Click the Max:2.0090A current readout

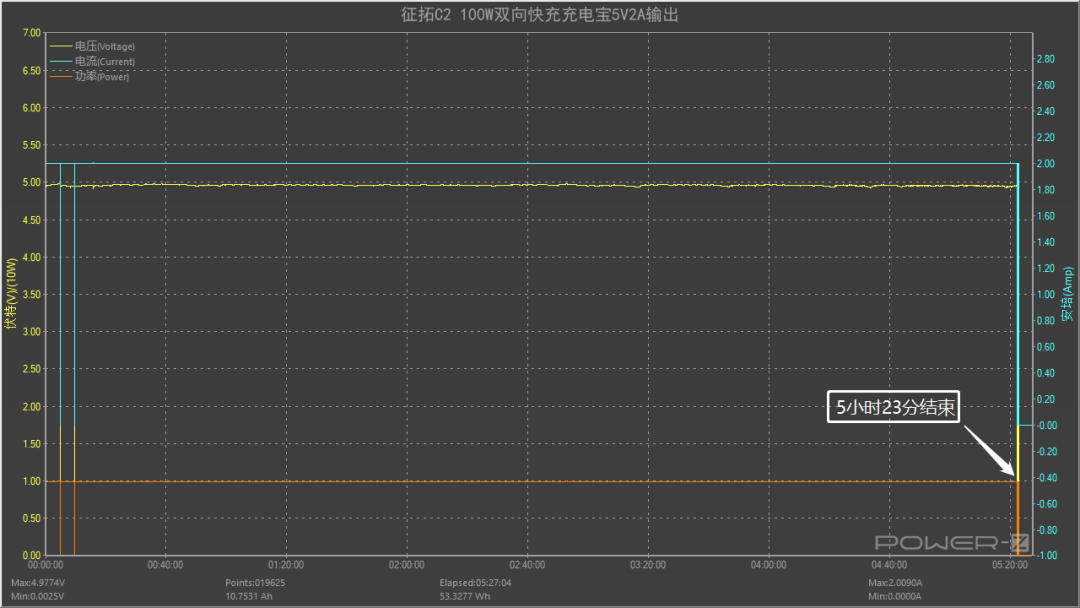pyautogui.click(x=895, y=583)
